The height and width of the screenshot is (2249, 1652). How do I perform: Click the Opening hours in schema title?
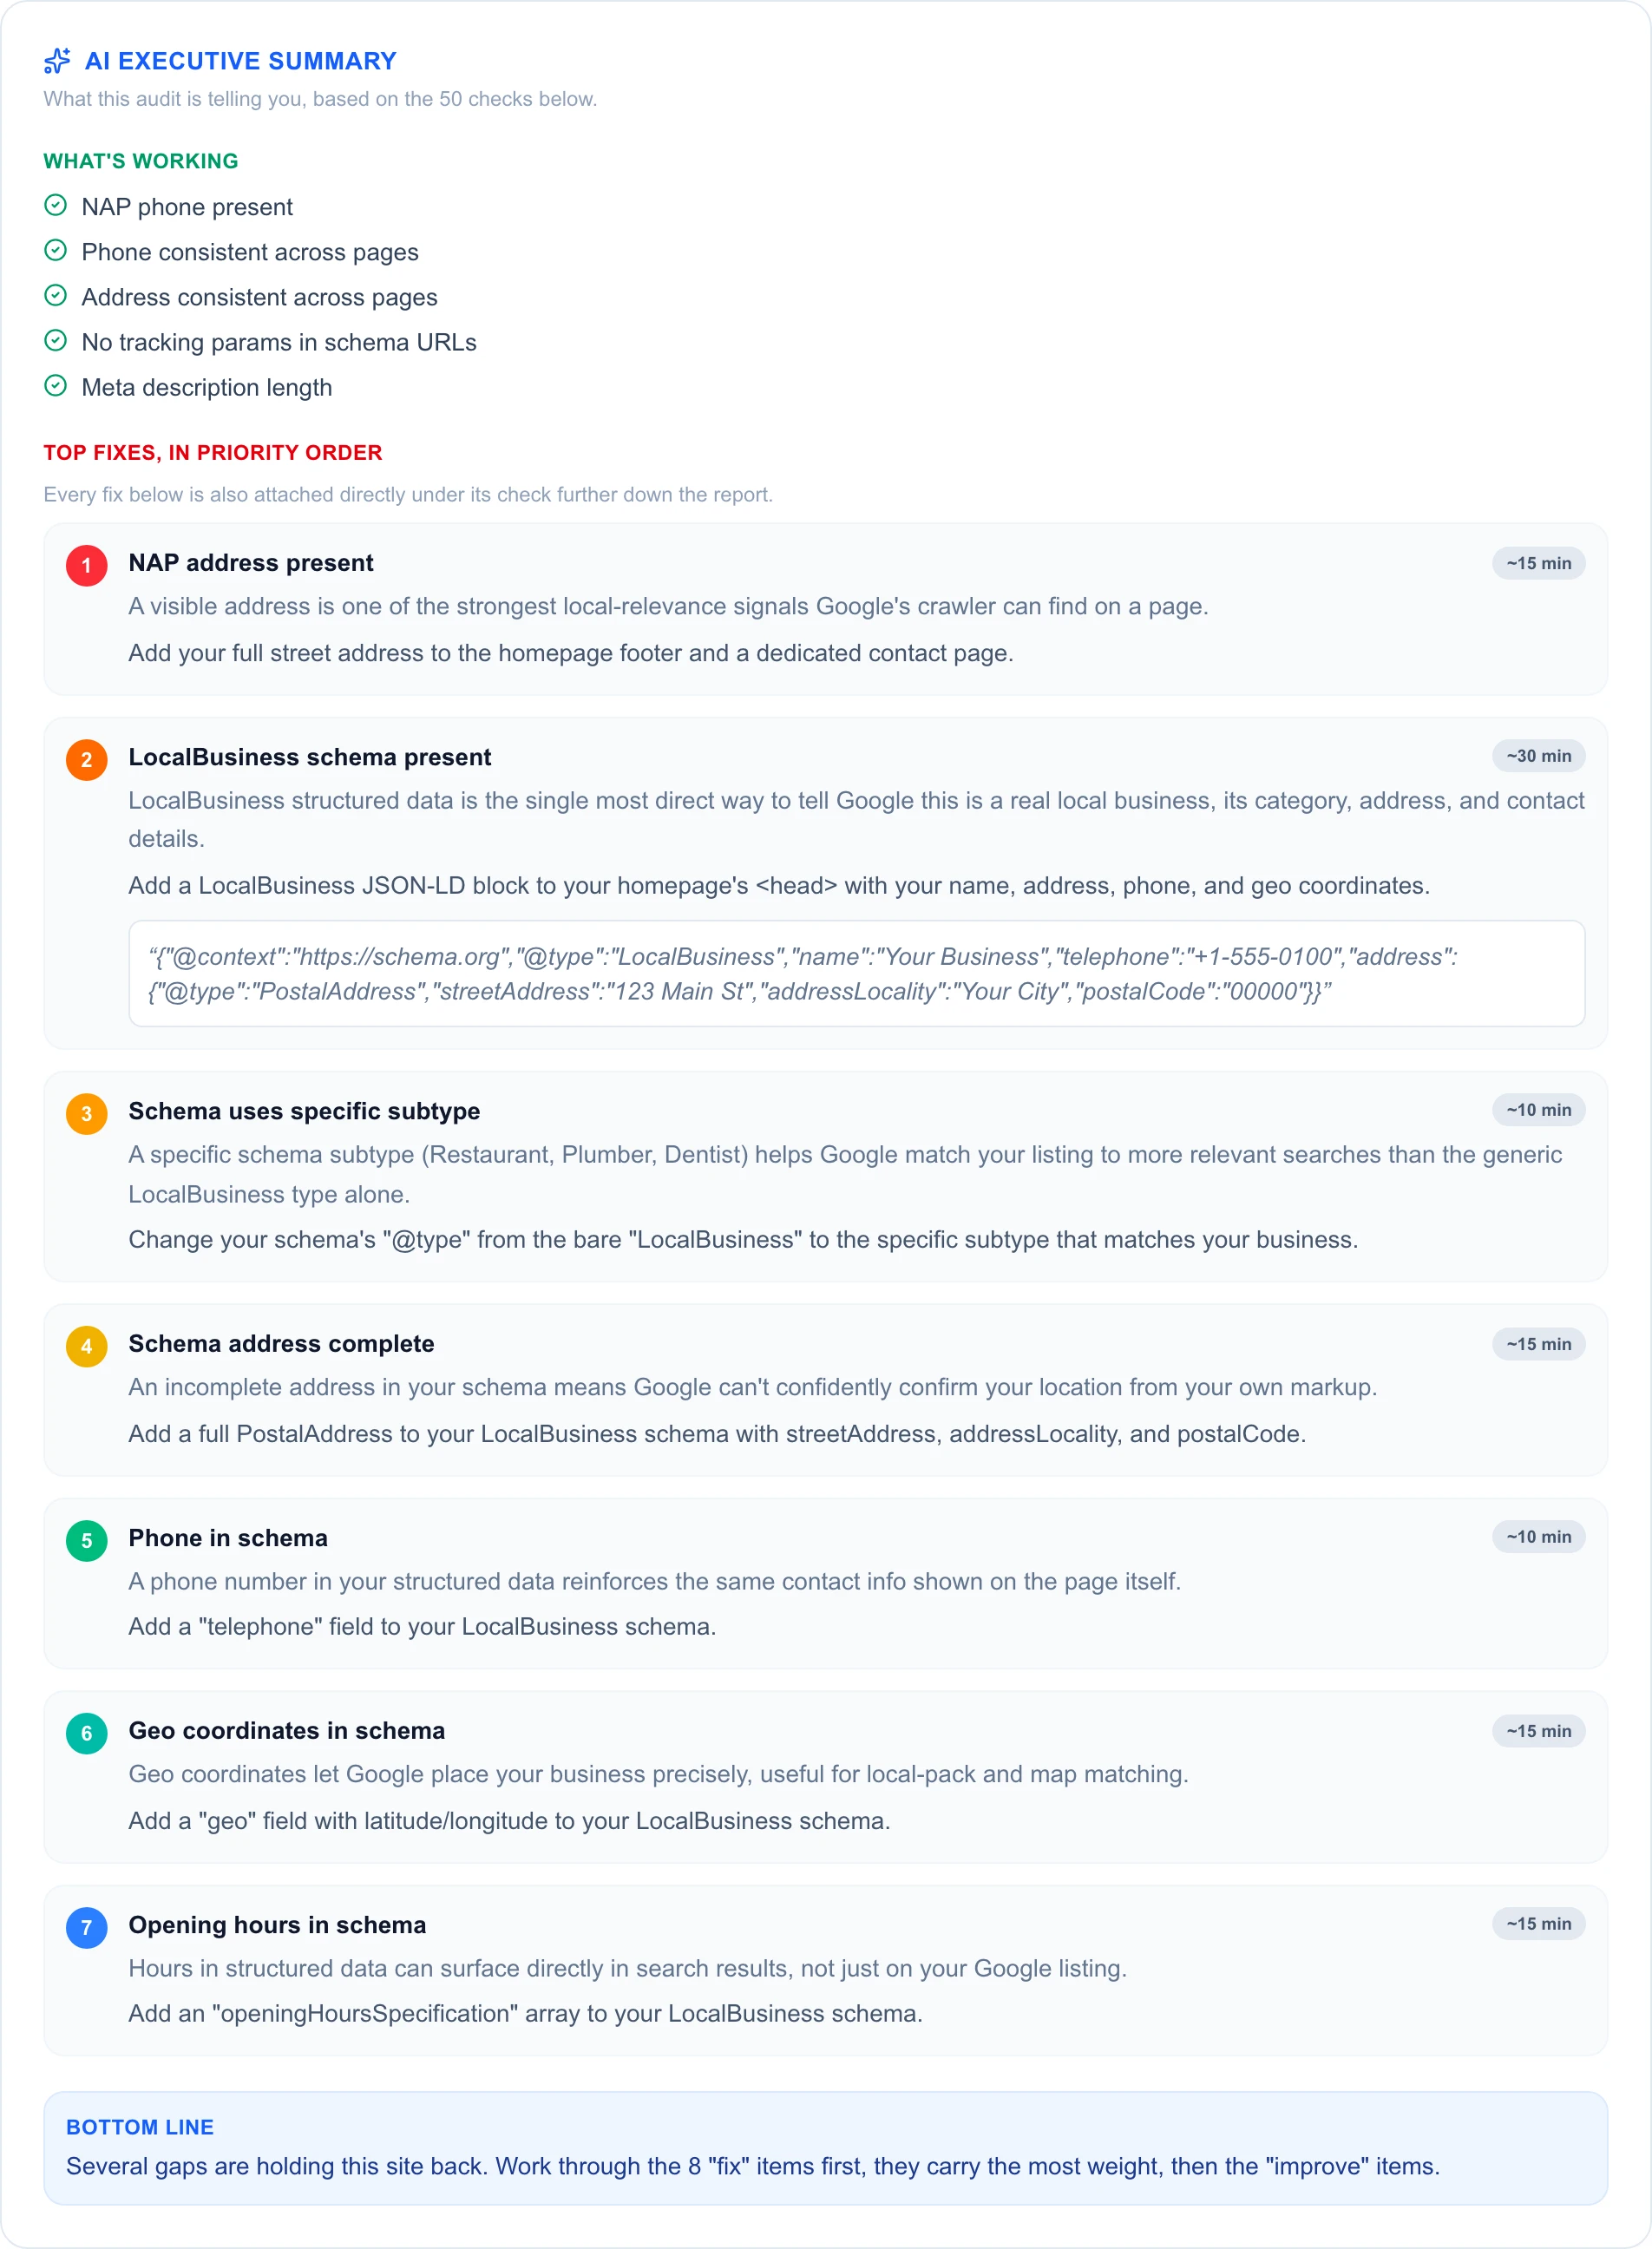[277, 1924]
